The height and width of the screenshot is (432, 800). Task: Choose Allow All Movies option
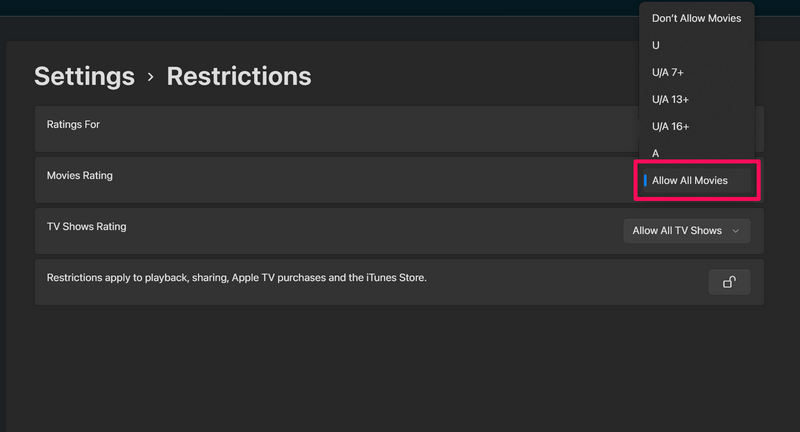(690, 181)
